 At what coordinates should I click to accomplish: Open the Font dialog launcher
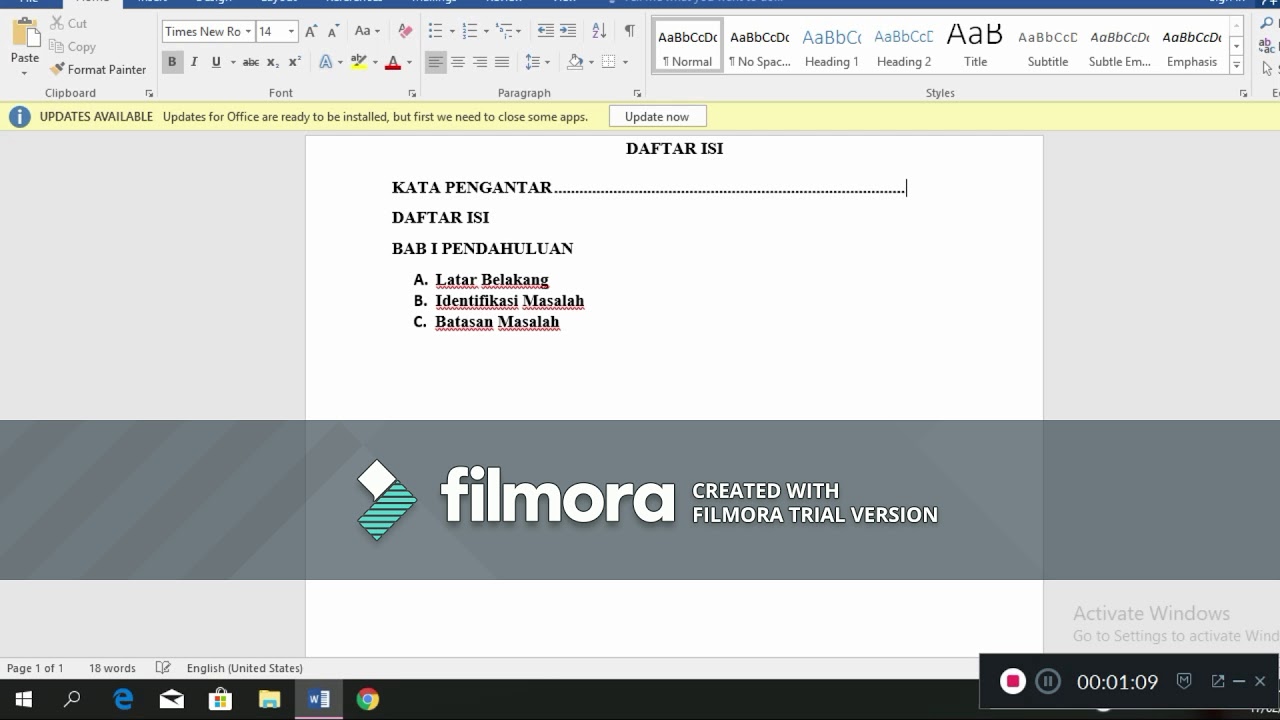[x=412, y=93]
